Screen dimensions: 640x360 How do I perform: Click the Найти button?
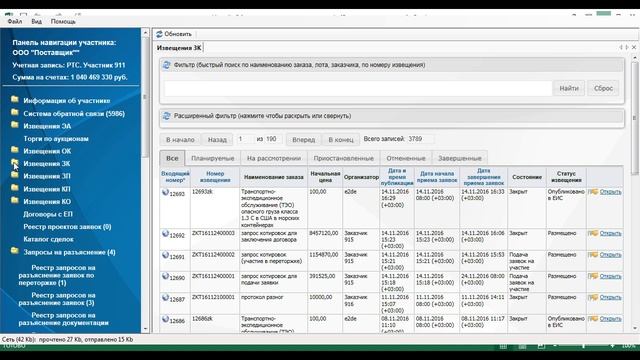coord(569,88)
